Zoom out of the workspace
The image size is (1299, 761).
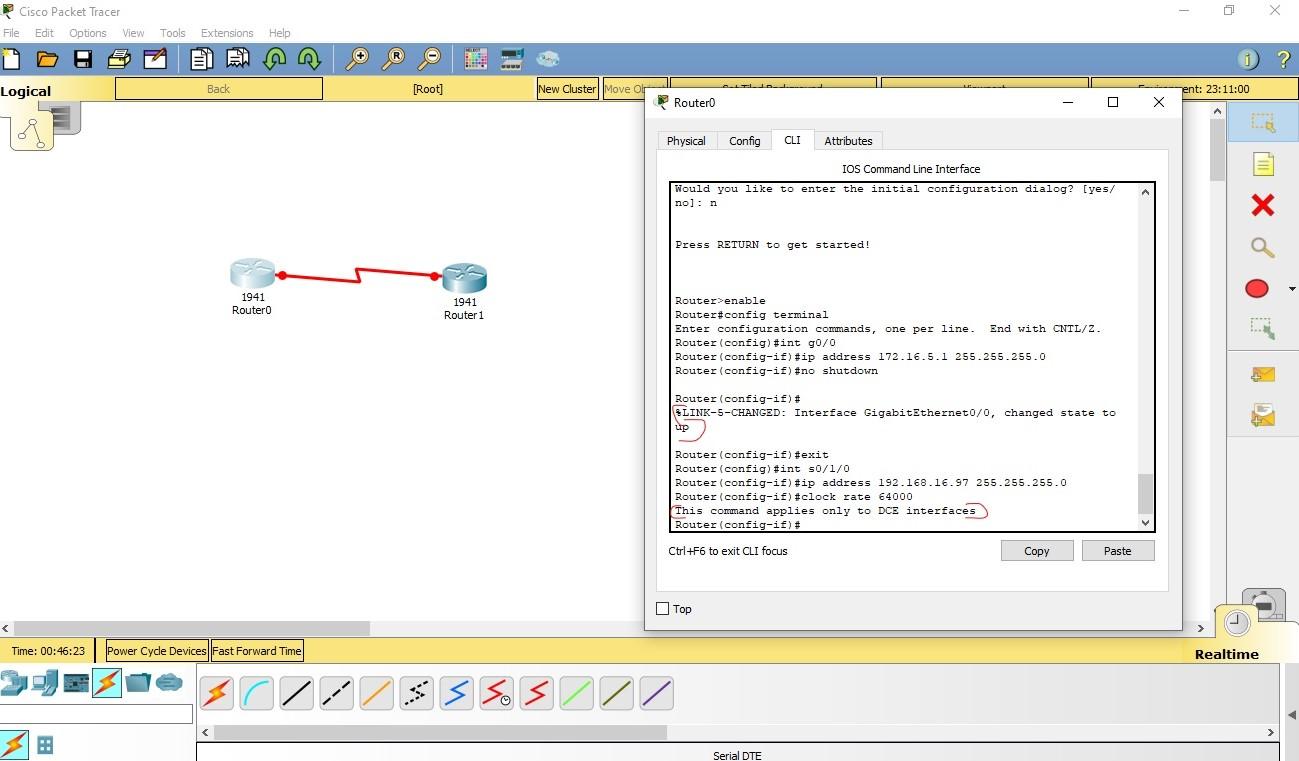(429, 59)
